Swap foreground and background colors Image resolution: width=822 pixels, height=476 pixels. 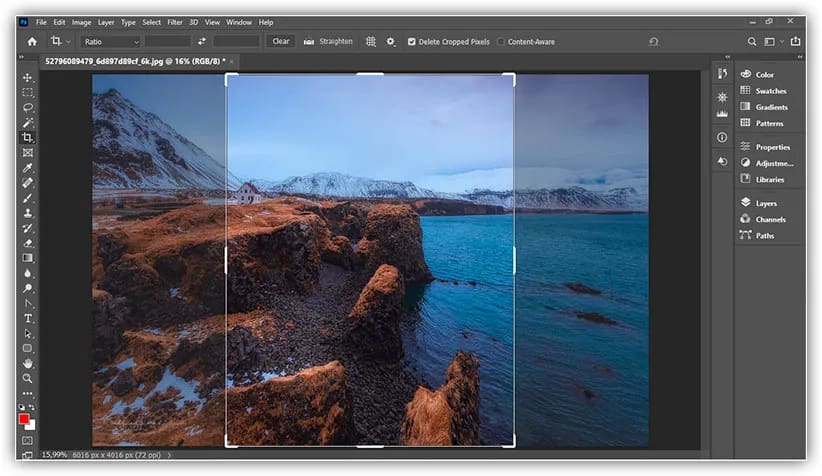pyautogui.click(x=32, y=407)
